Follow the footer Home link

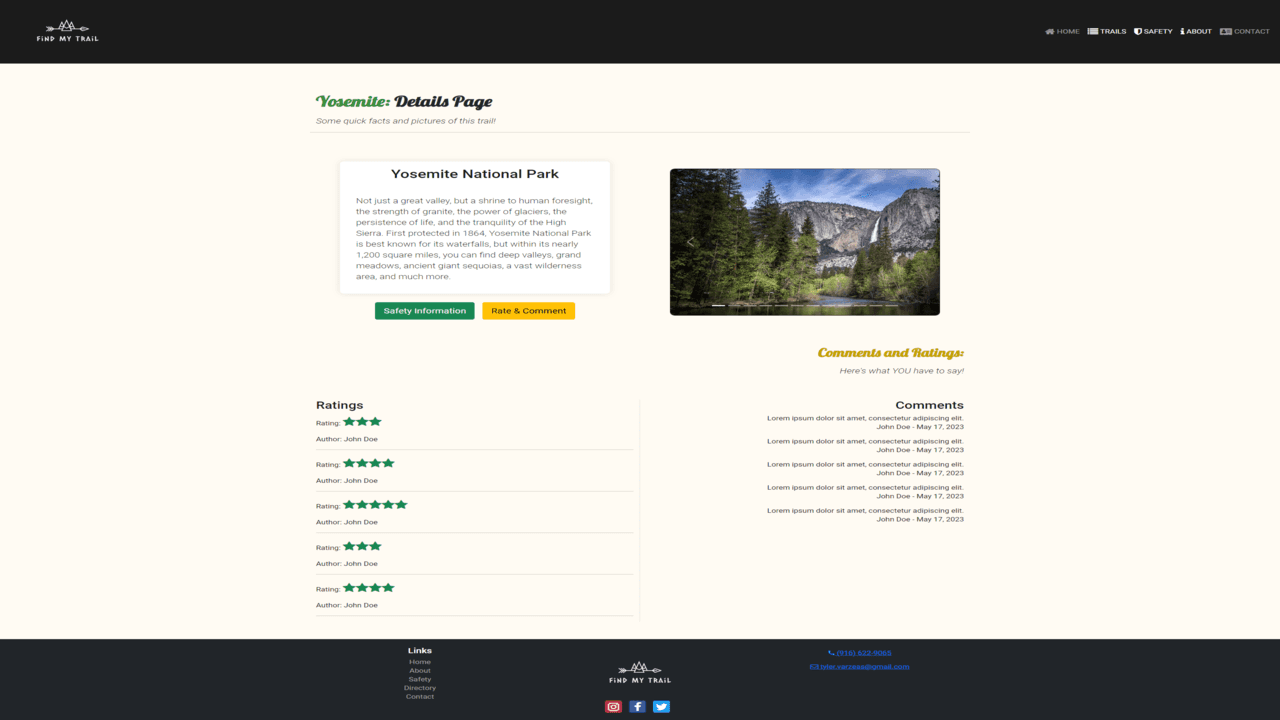(x=420, y=662)
